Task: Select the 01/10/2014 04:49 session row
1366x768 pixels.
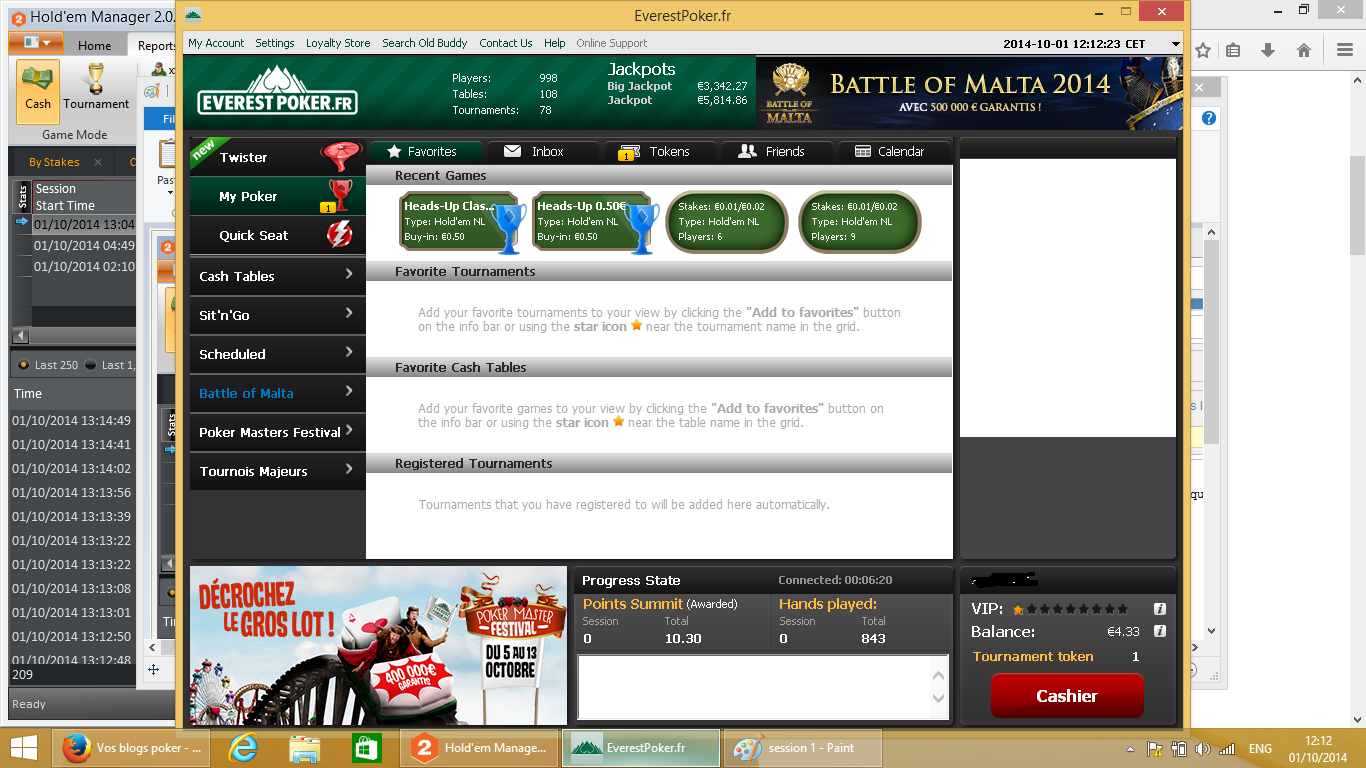Action: click(x=84, y=245)
